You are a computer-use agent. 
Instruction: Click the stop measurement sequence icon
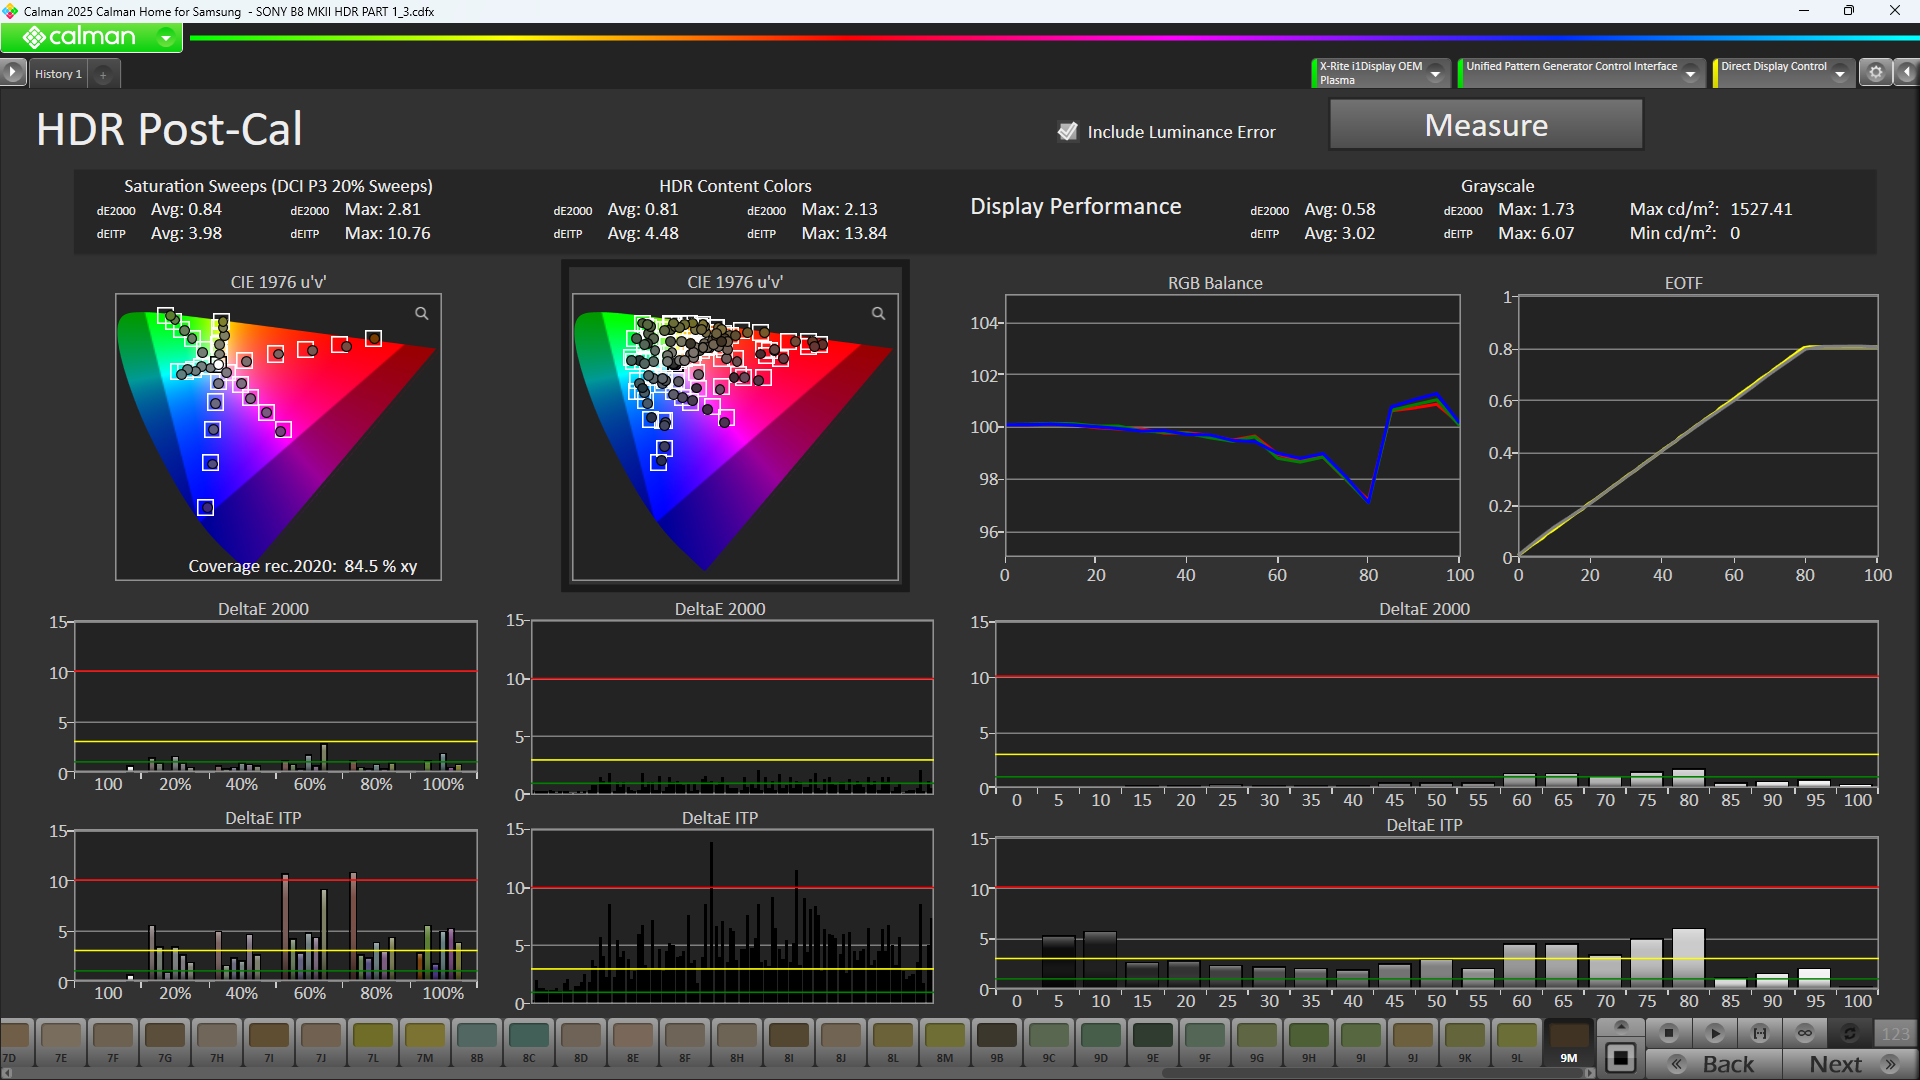pyautogui.click(x=1668, y=1033)
